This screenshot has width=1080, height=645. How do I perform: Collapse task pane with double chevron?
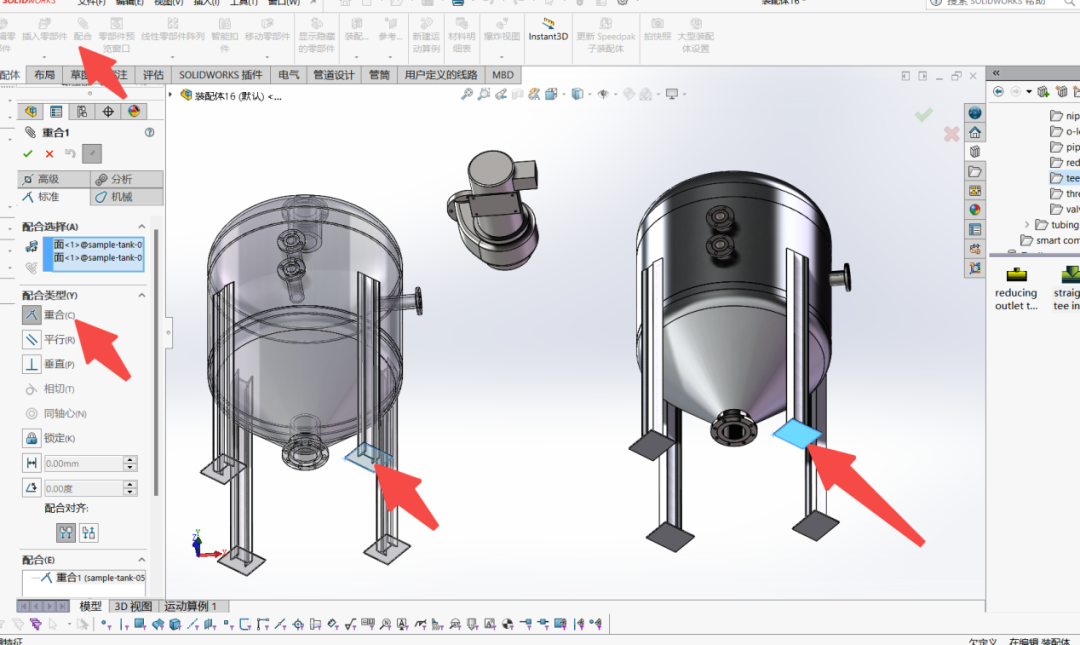(996, 72)
